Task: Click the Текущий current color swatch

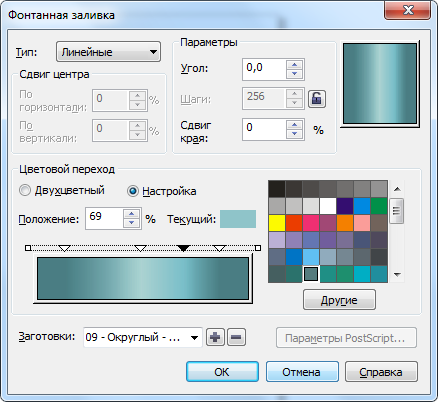Action: [x=238, y=219]
